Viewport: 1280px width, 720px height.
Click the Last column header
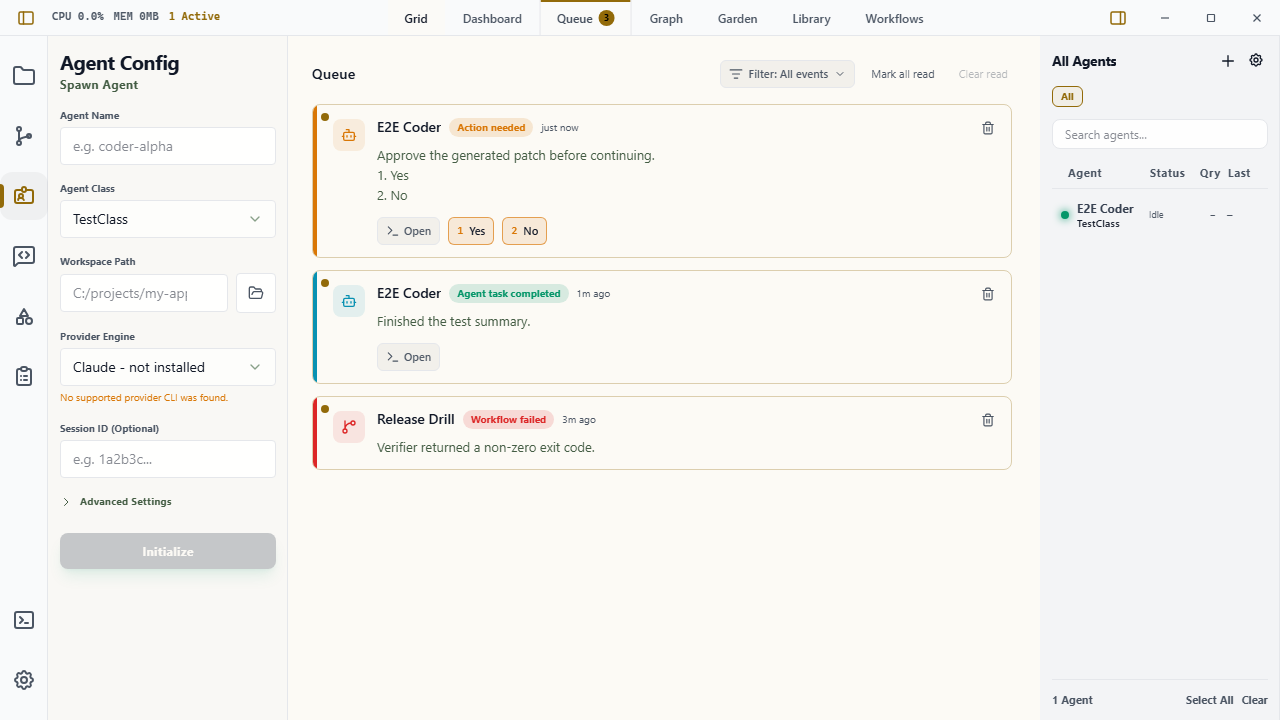pos(1239,173)
